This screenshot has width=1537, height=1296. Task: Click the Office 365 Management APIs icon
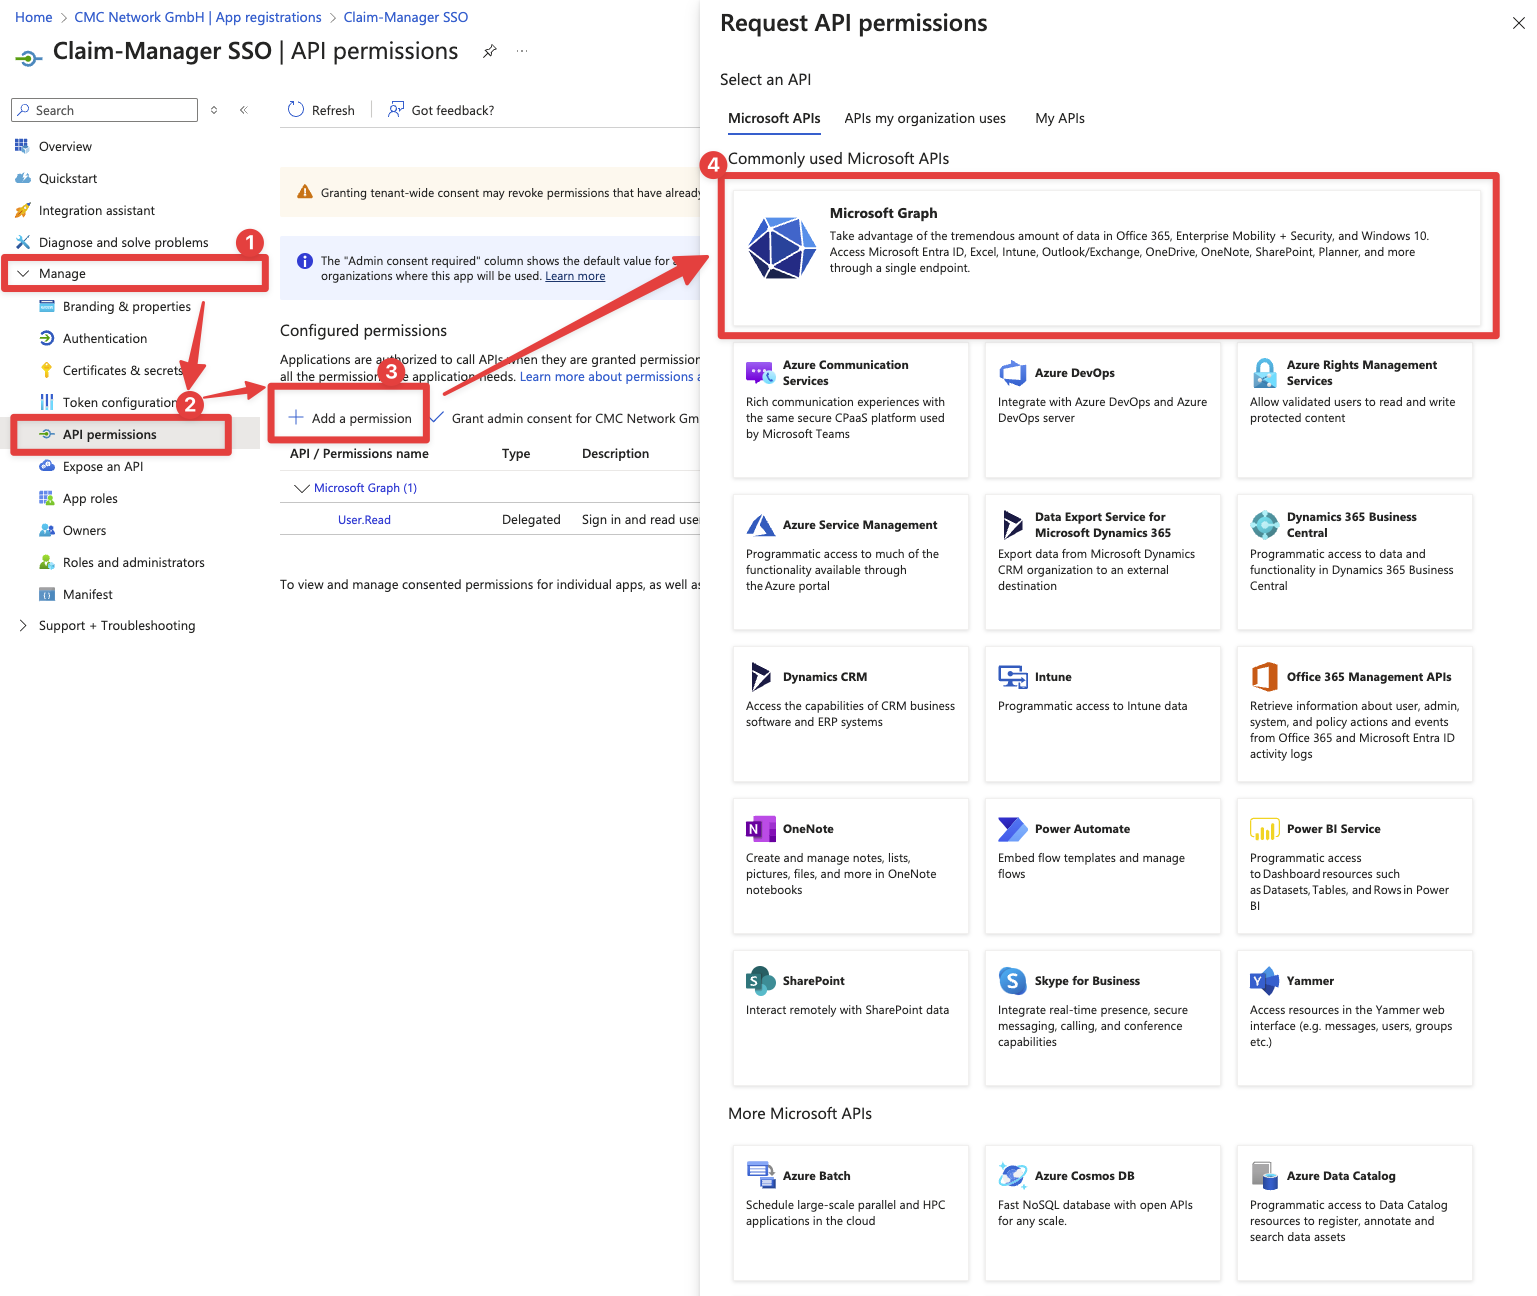pyautogui.click(x=1264, y=677)
